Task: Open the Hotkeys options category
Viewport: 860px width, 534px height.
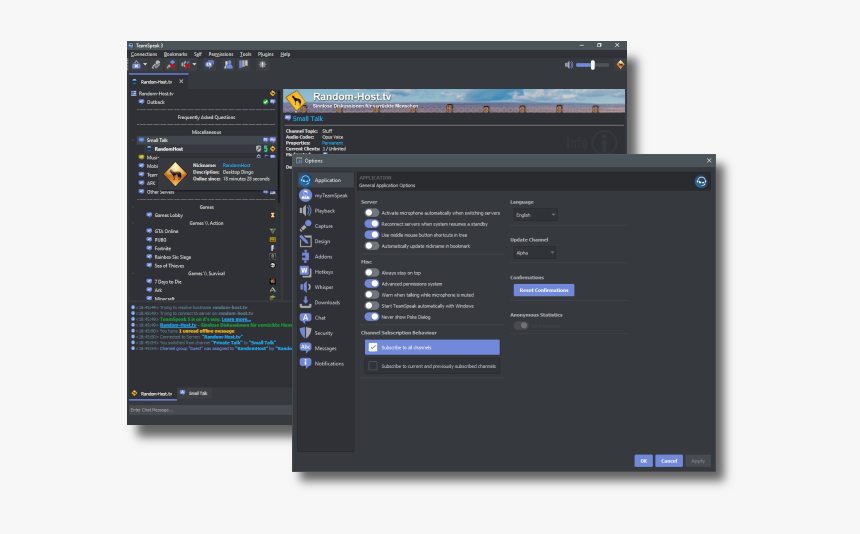Action: [x=325, y=272]
